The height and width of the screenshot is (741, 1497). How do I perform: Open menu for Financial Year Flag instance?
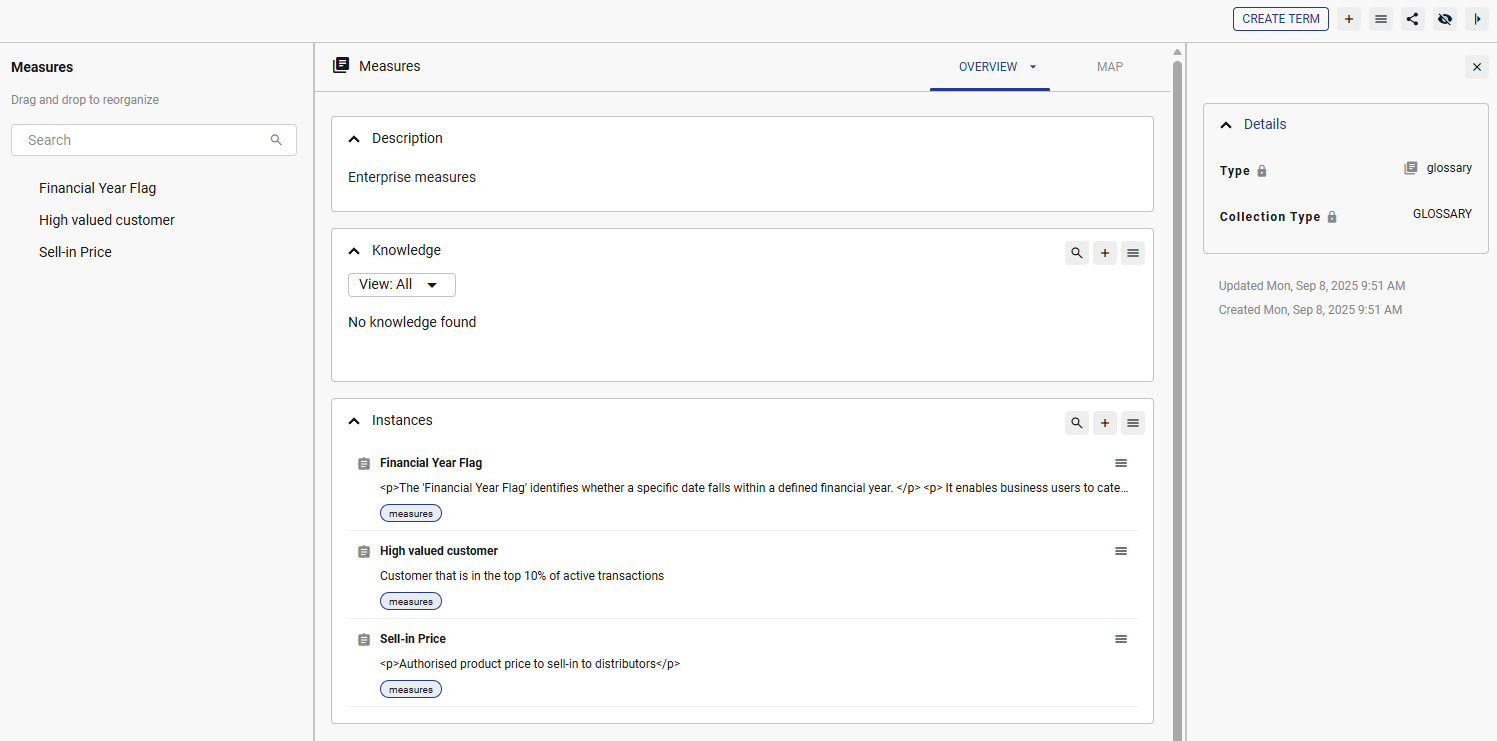1121,463
